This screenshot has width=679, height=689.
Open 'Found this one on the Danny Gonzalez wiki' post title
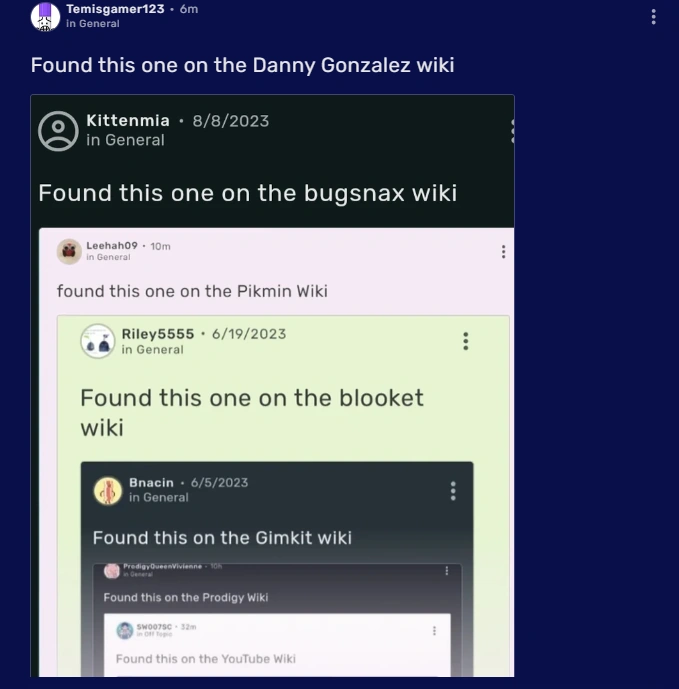[243, 65]
